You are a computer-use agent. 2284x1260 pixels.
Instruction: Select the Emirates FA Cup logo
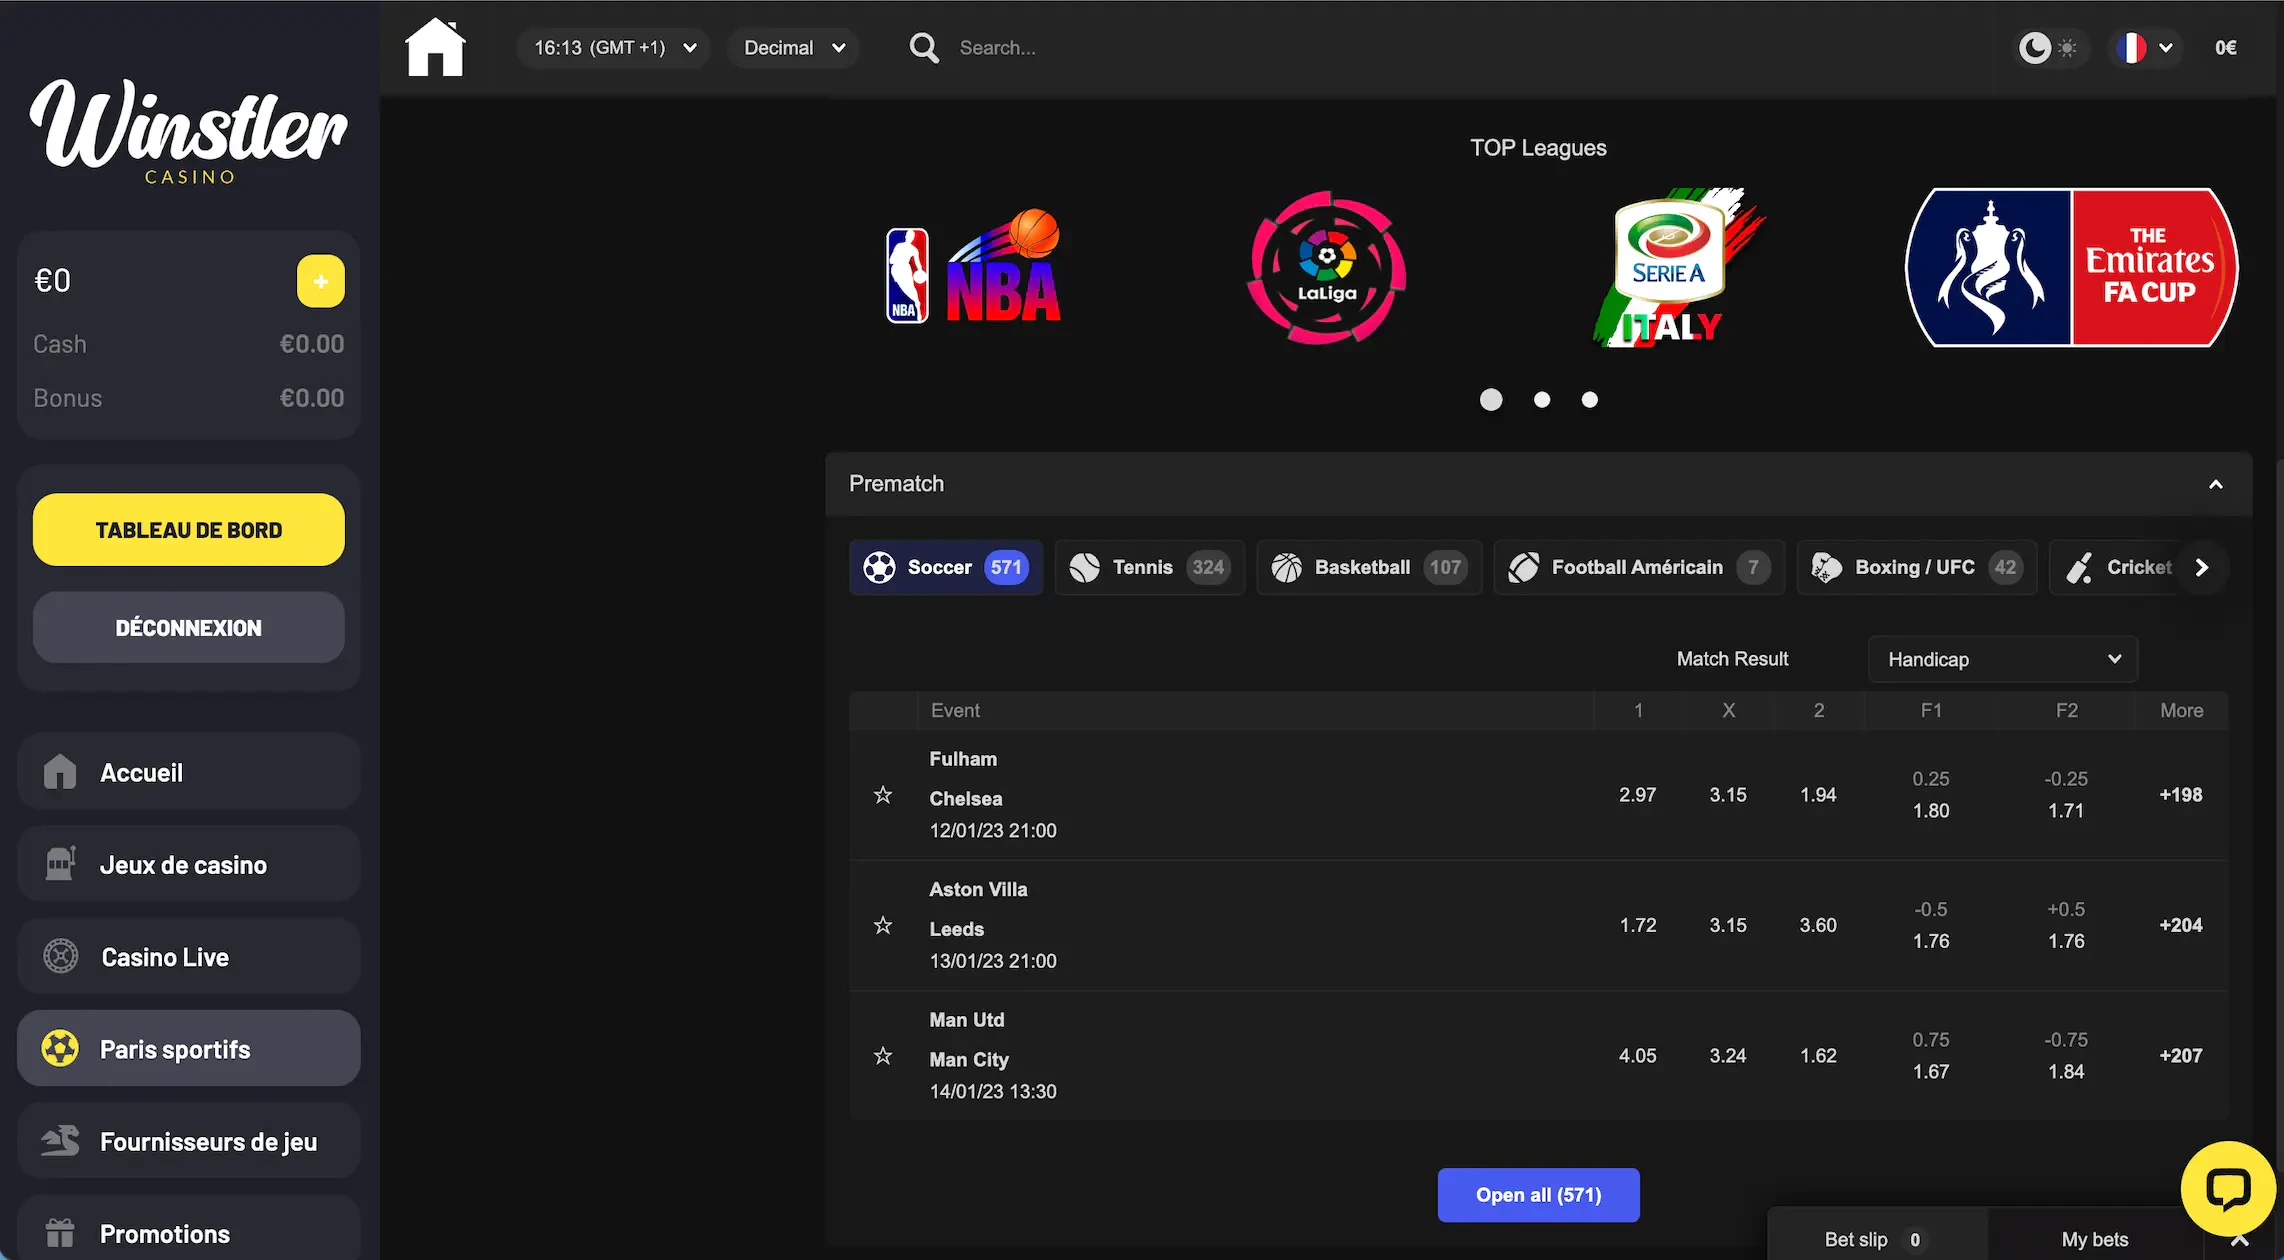pos(2071,268)
